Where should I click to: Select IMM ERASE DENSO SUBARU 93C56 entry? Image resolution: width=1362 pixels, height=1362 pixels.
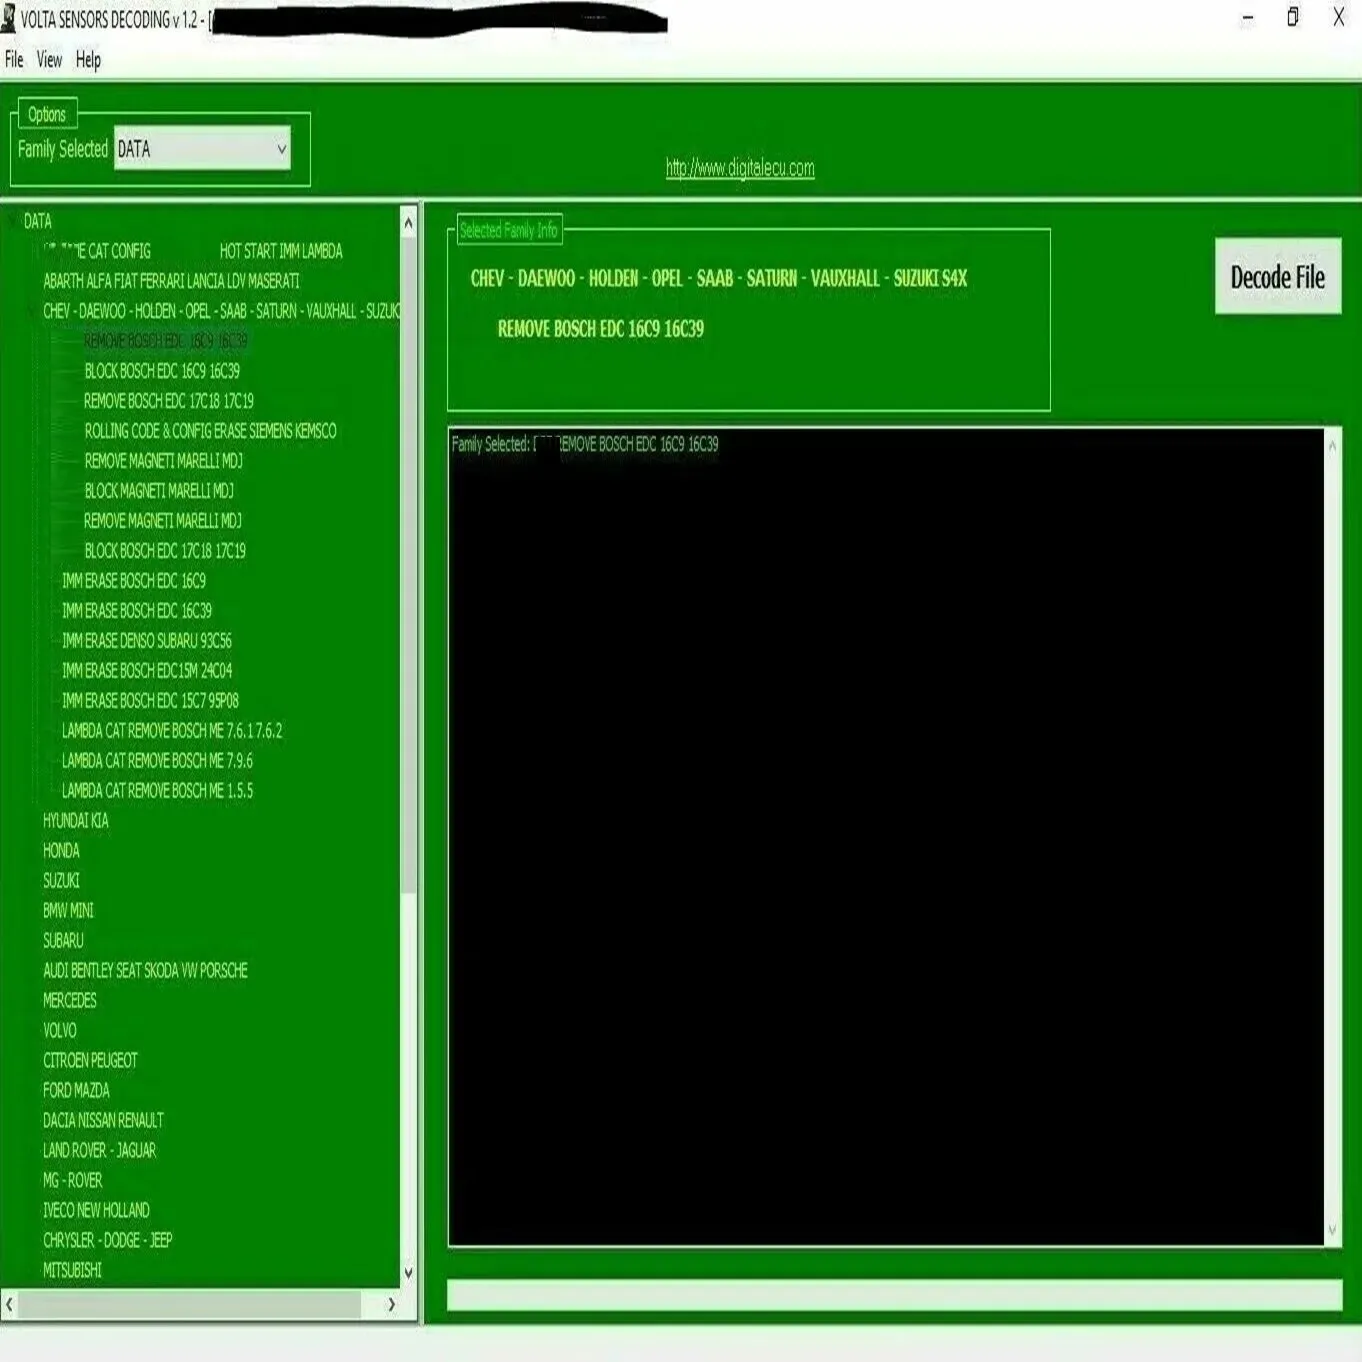[x=147, y=641]
